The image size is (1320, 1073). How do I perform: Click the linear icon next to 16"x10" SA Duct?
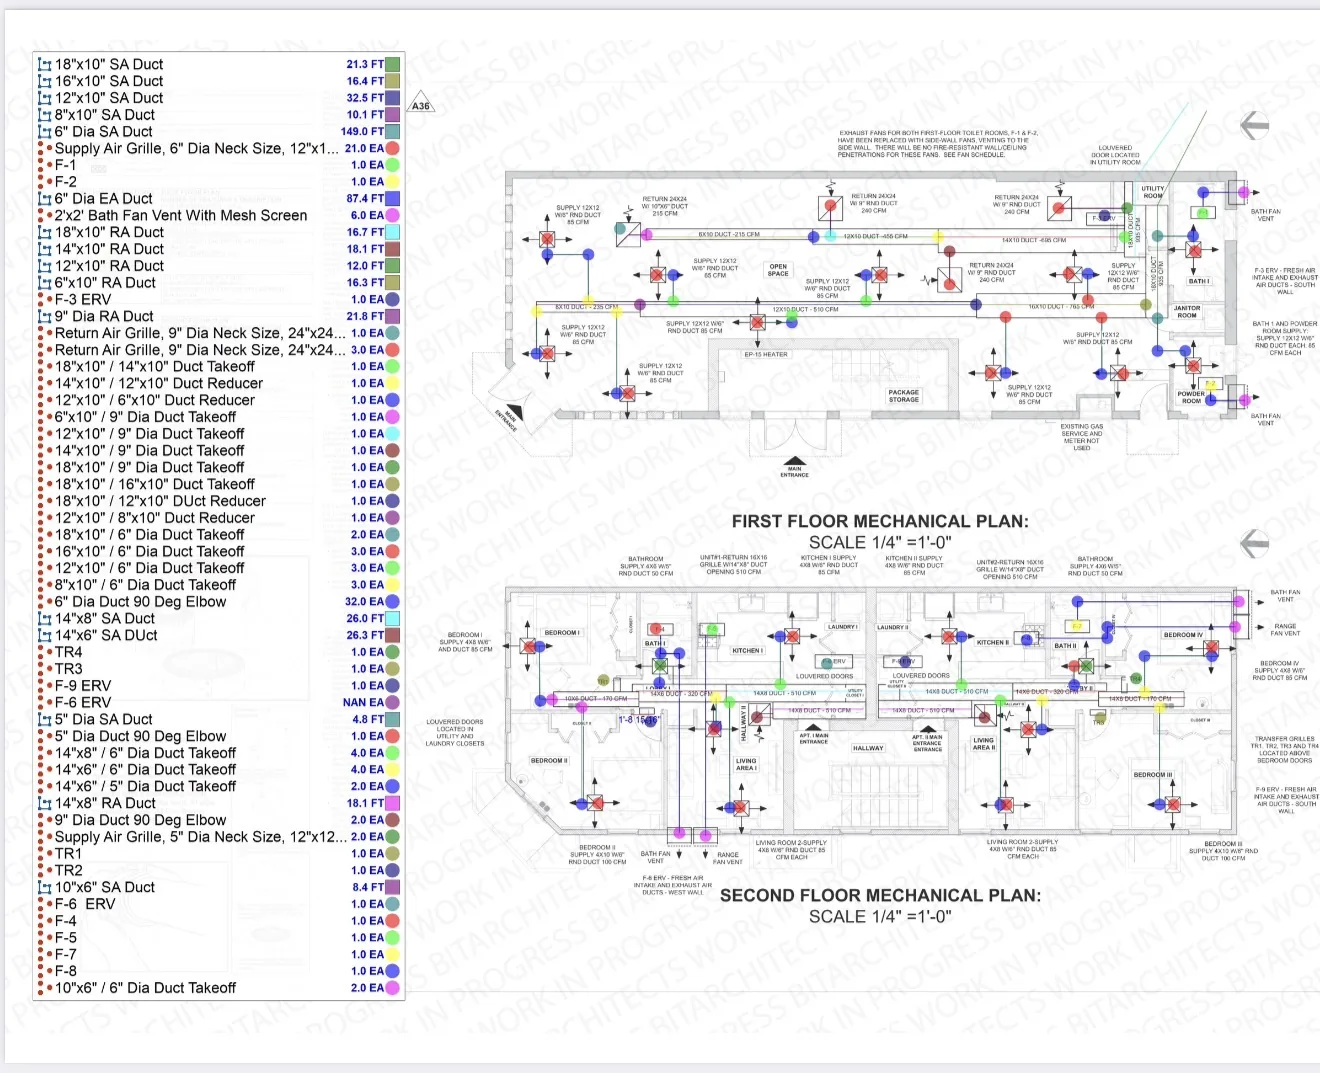44,81
